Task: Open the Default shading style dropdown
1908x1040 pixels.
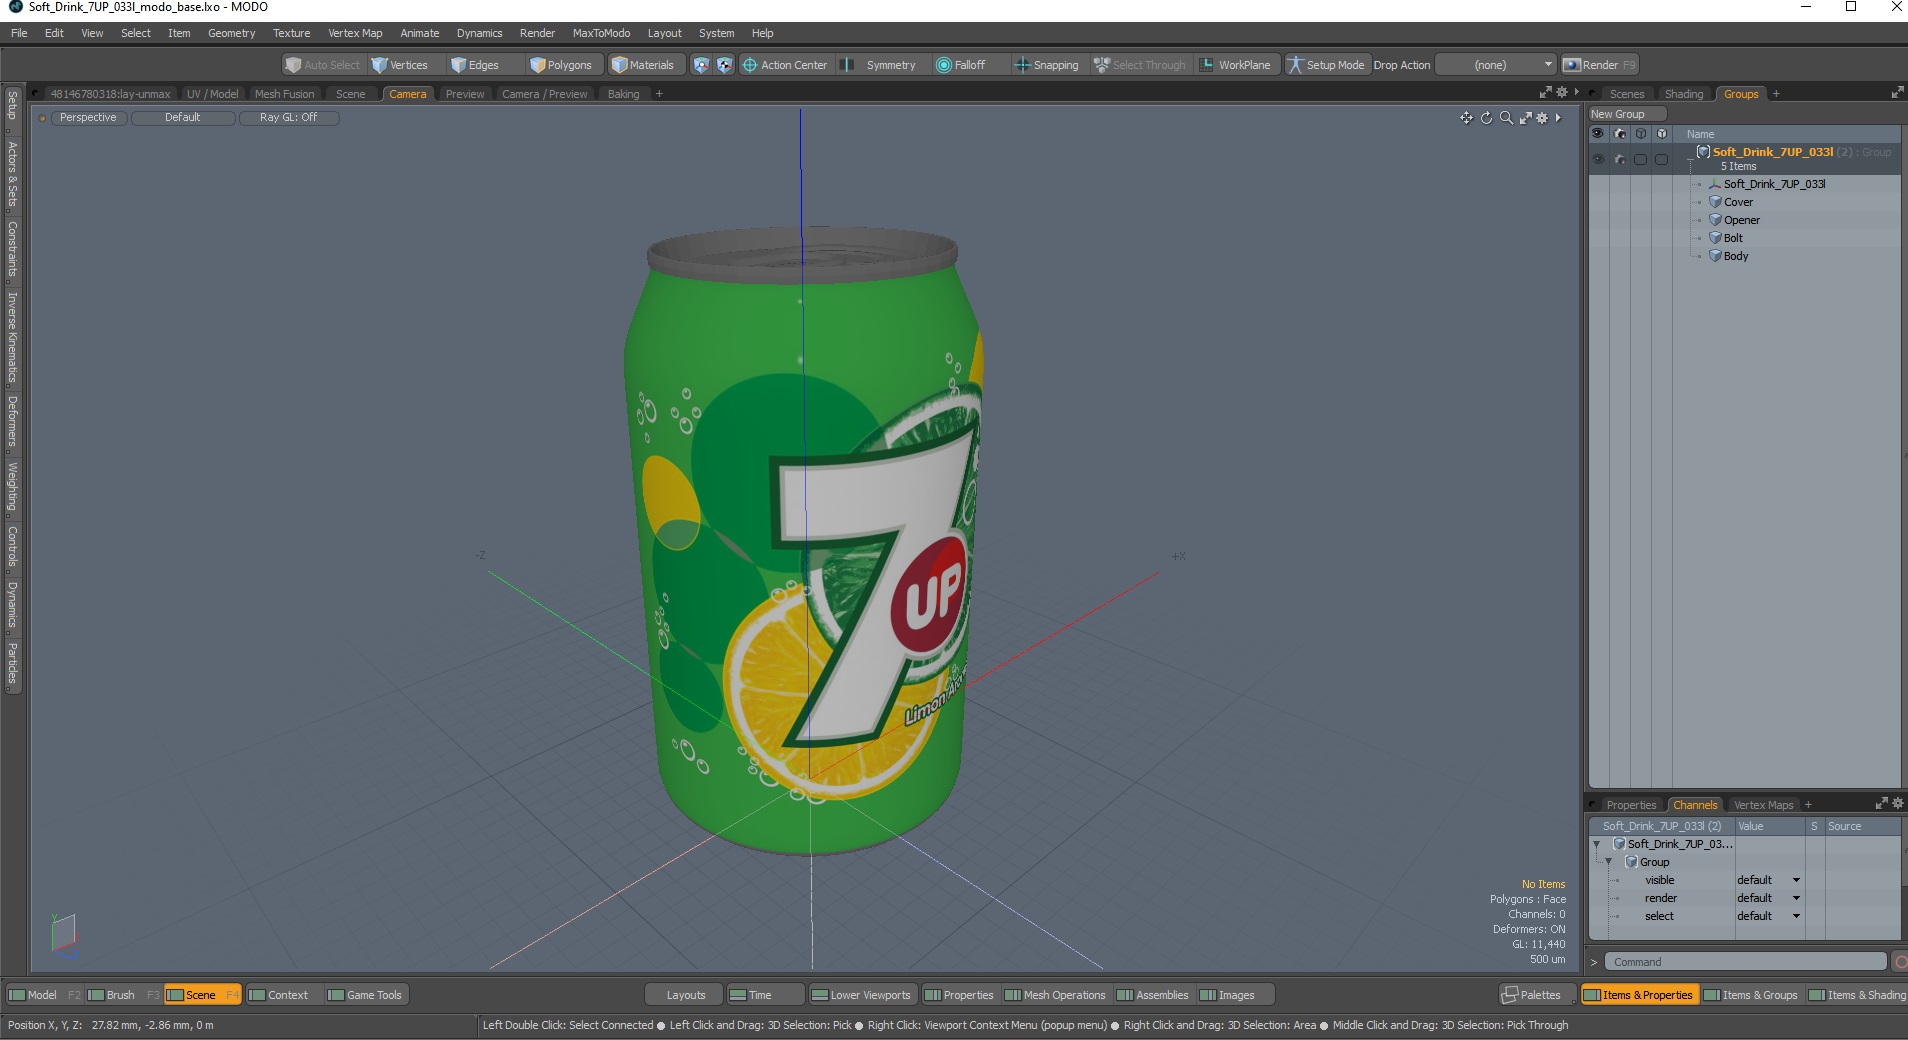Action: (x=183, y=118)
